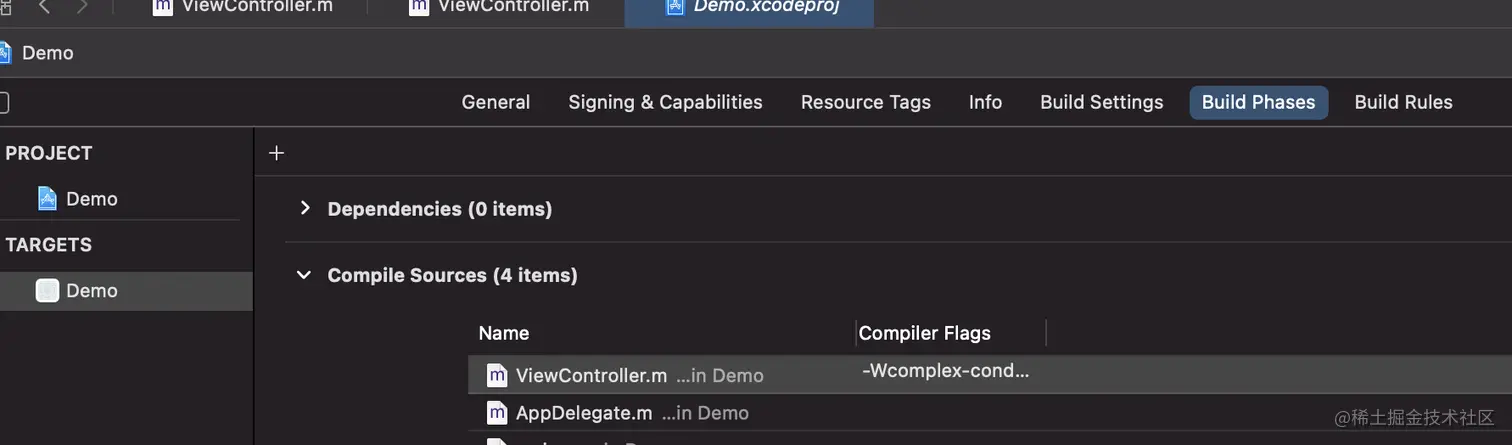Viewport: 1512px width, 445px height.
Task: Toggle the targets list sidebar button
Action: click(4, 102)
